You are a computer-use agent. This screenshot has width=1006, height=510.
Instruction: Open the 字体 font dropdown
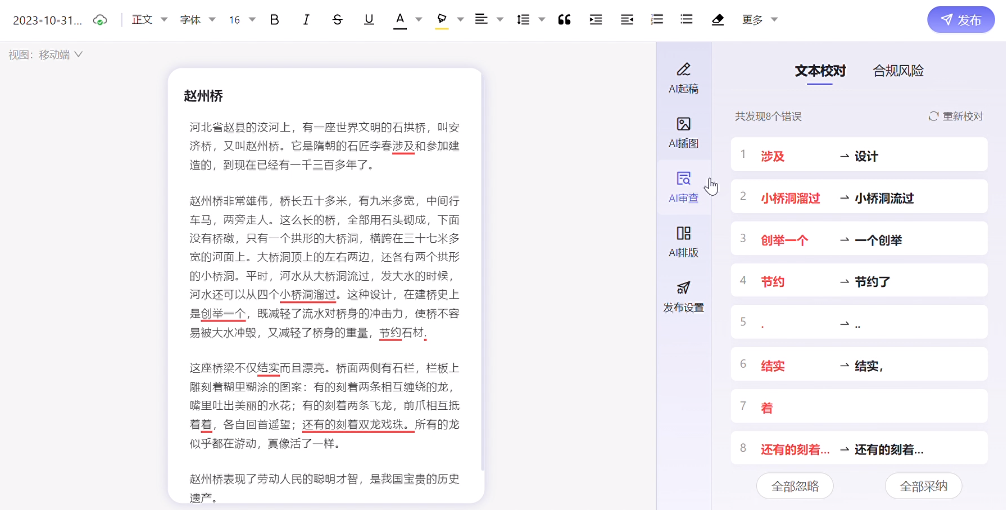[197, 20]
